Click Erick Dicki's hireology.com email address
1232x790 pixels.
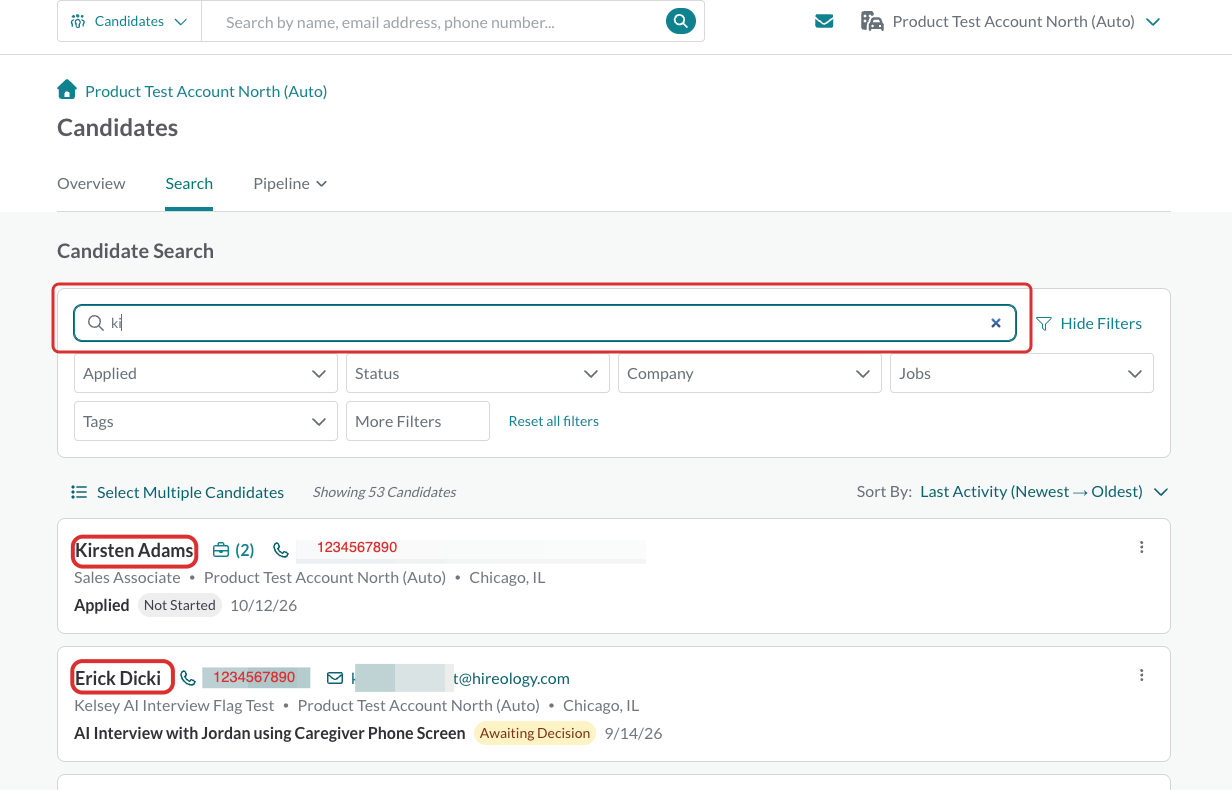(461, 678)
